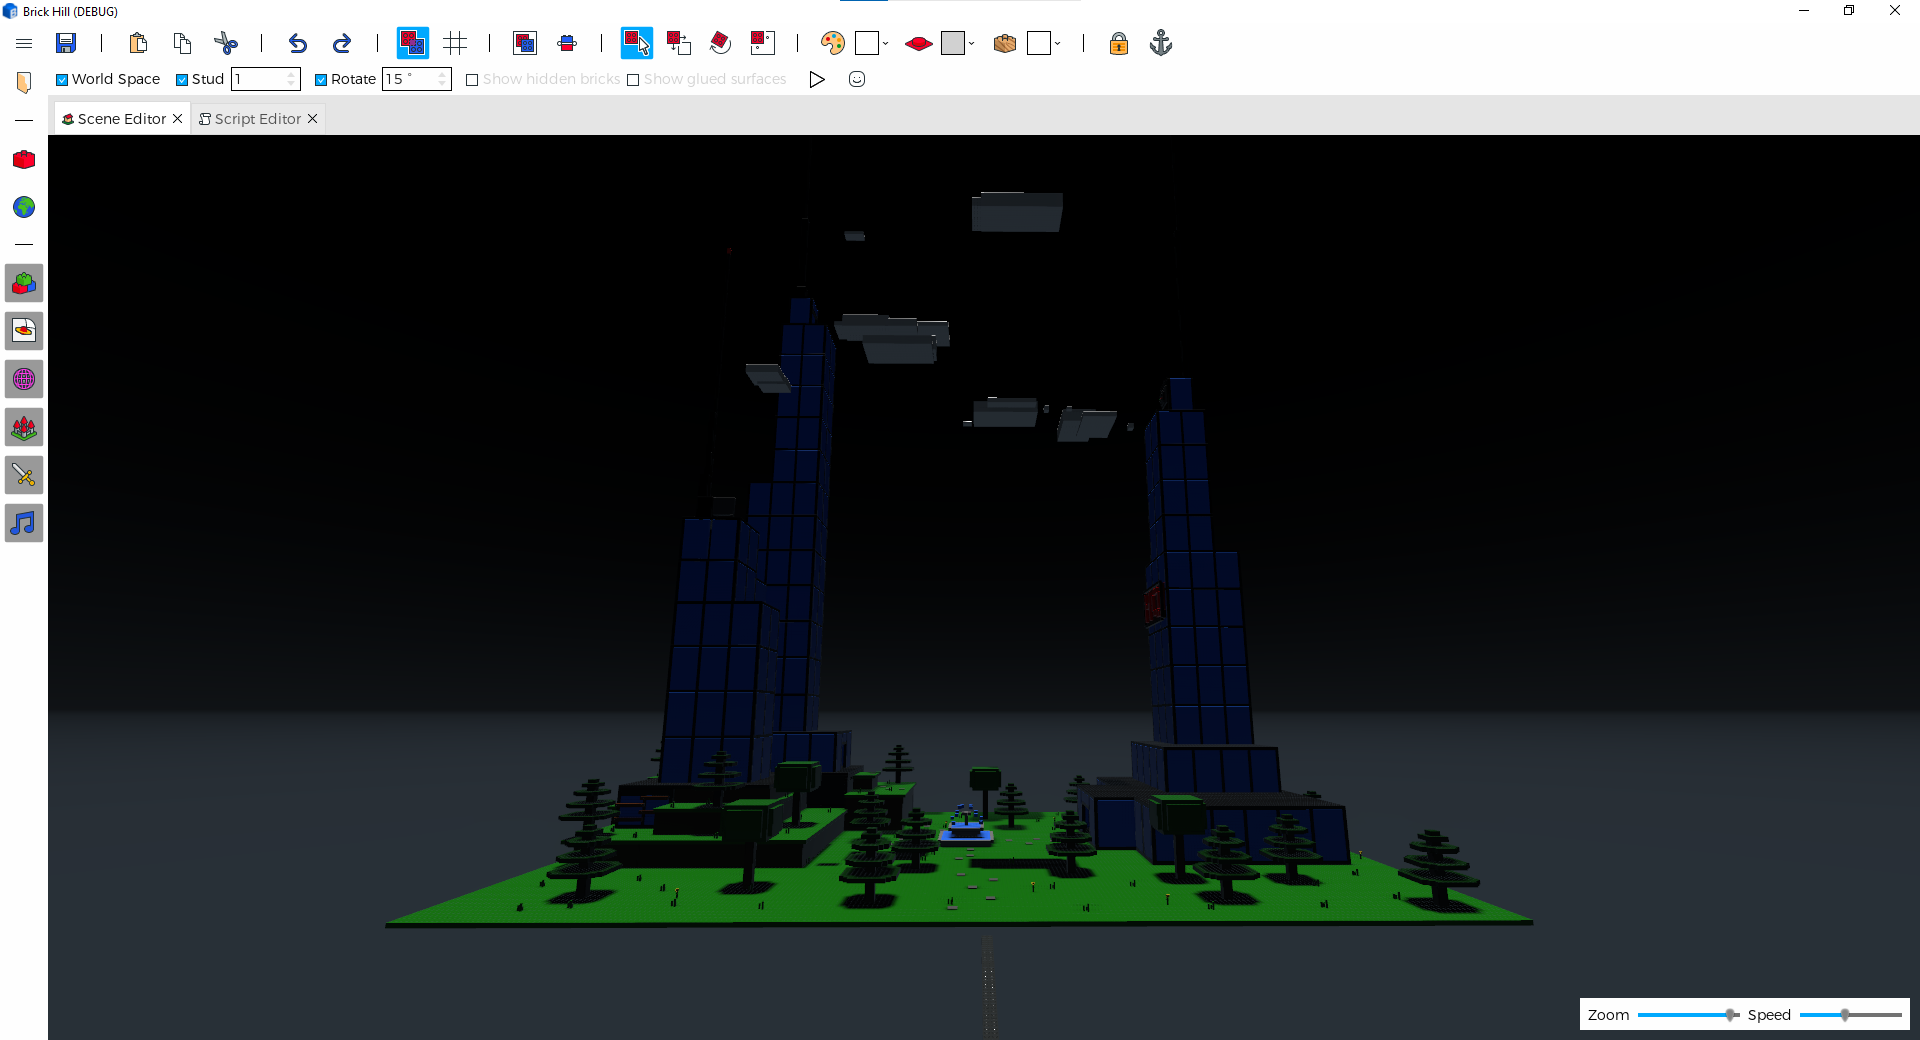Click the group bricks icon
This screenshot has height=1040, width=1920.
coord(525,43)
